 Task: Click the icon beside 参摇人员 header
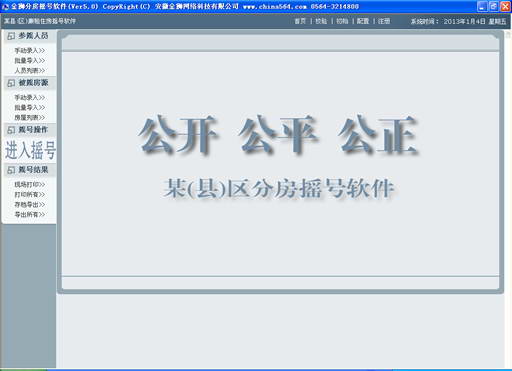[11, 36]
